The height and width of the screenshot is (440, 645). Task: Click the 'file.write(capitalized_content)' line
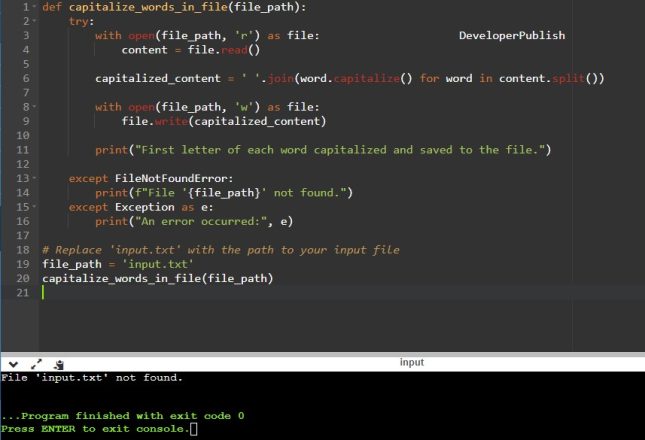[x=223, y=121]
